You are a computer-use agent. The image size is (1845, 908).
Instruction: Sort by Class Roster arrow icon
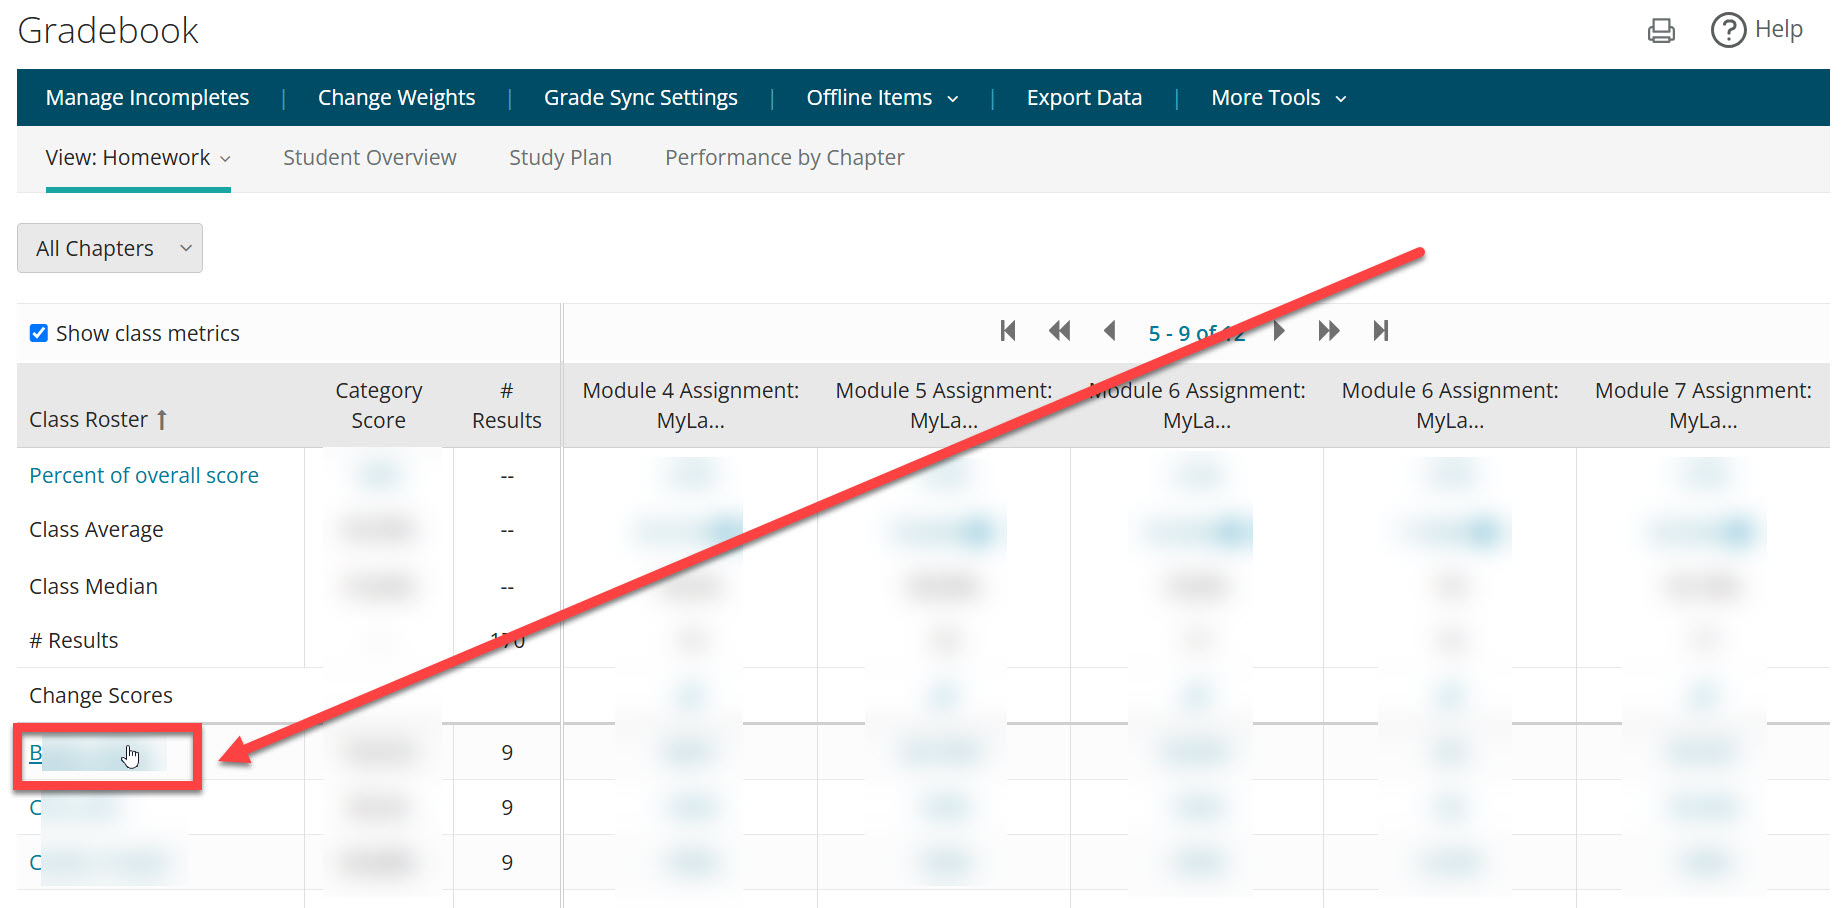click(162, 420)
